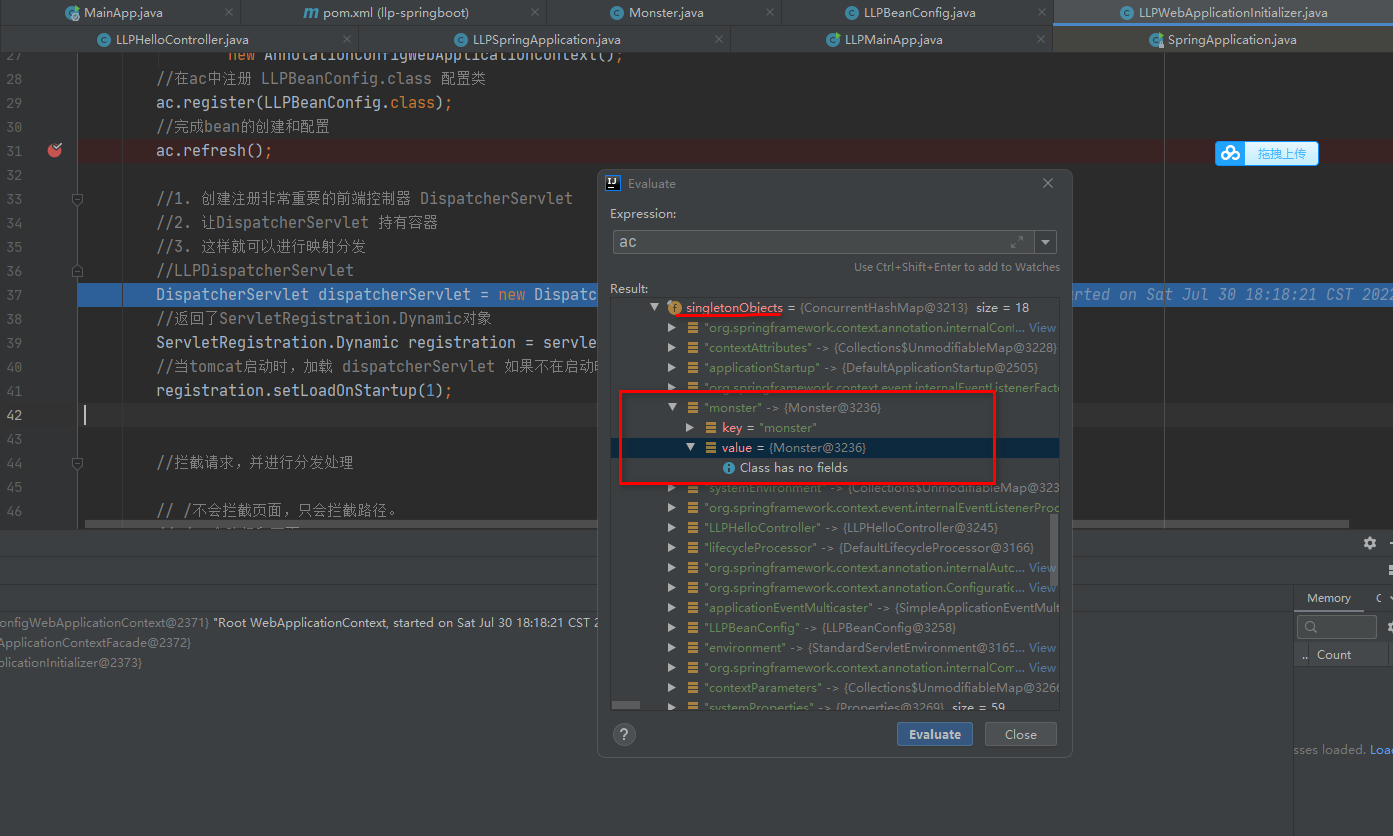Click View link on internalAutc... row

tap(1043, 567)
